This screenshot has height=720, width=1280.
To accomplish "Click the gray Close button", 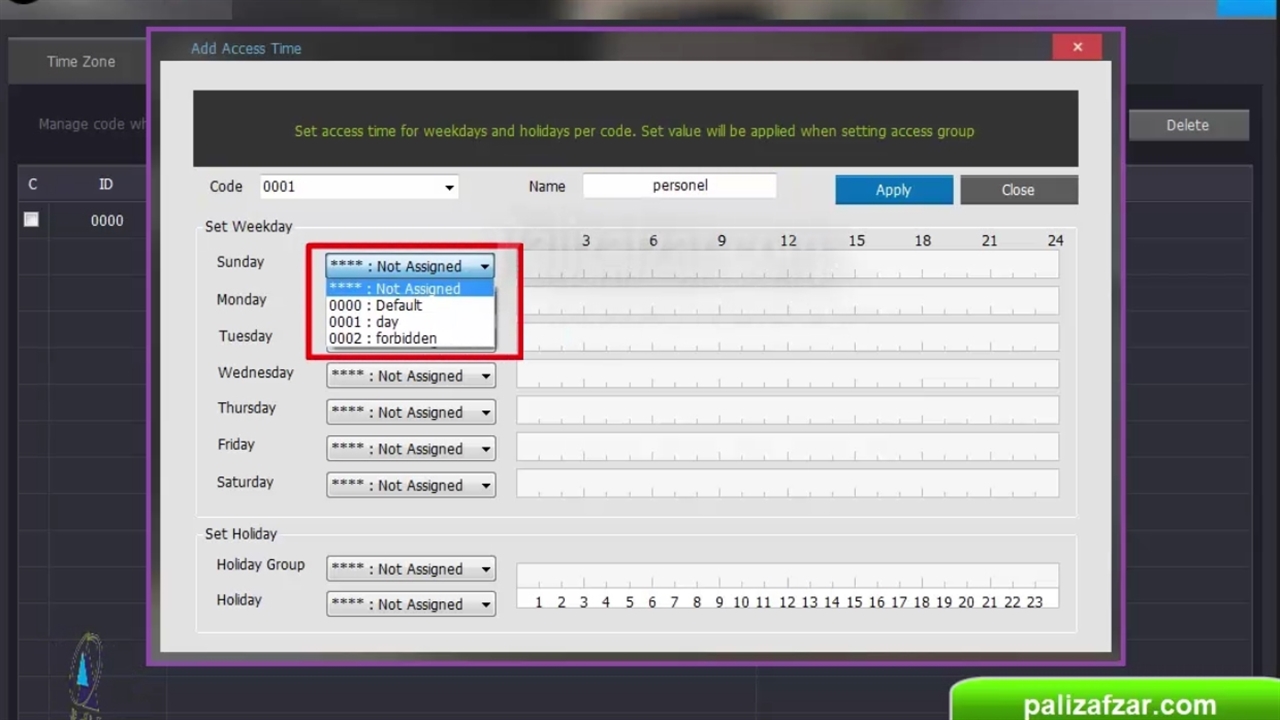I will pyautogui.click(x=1018, y=190).
